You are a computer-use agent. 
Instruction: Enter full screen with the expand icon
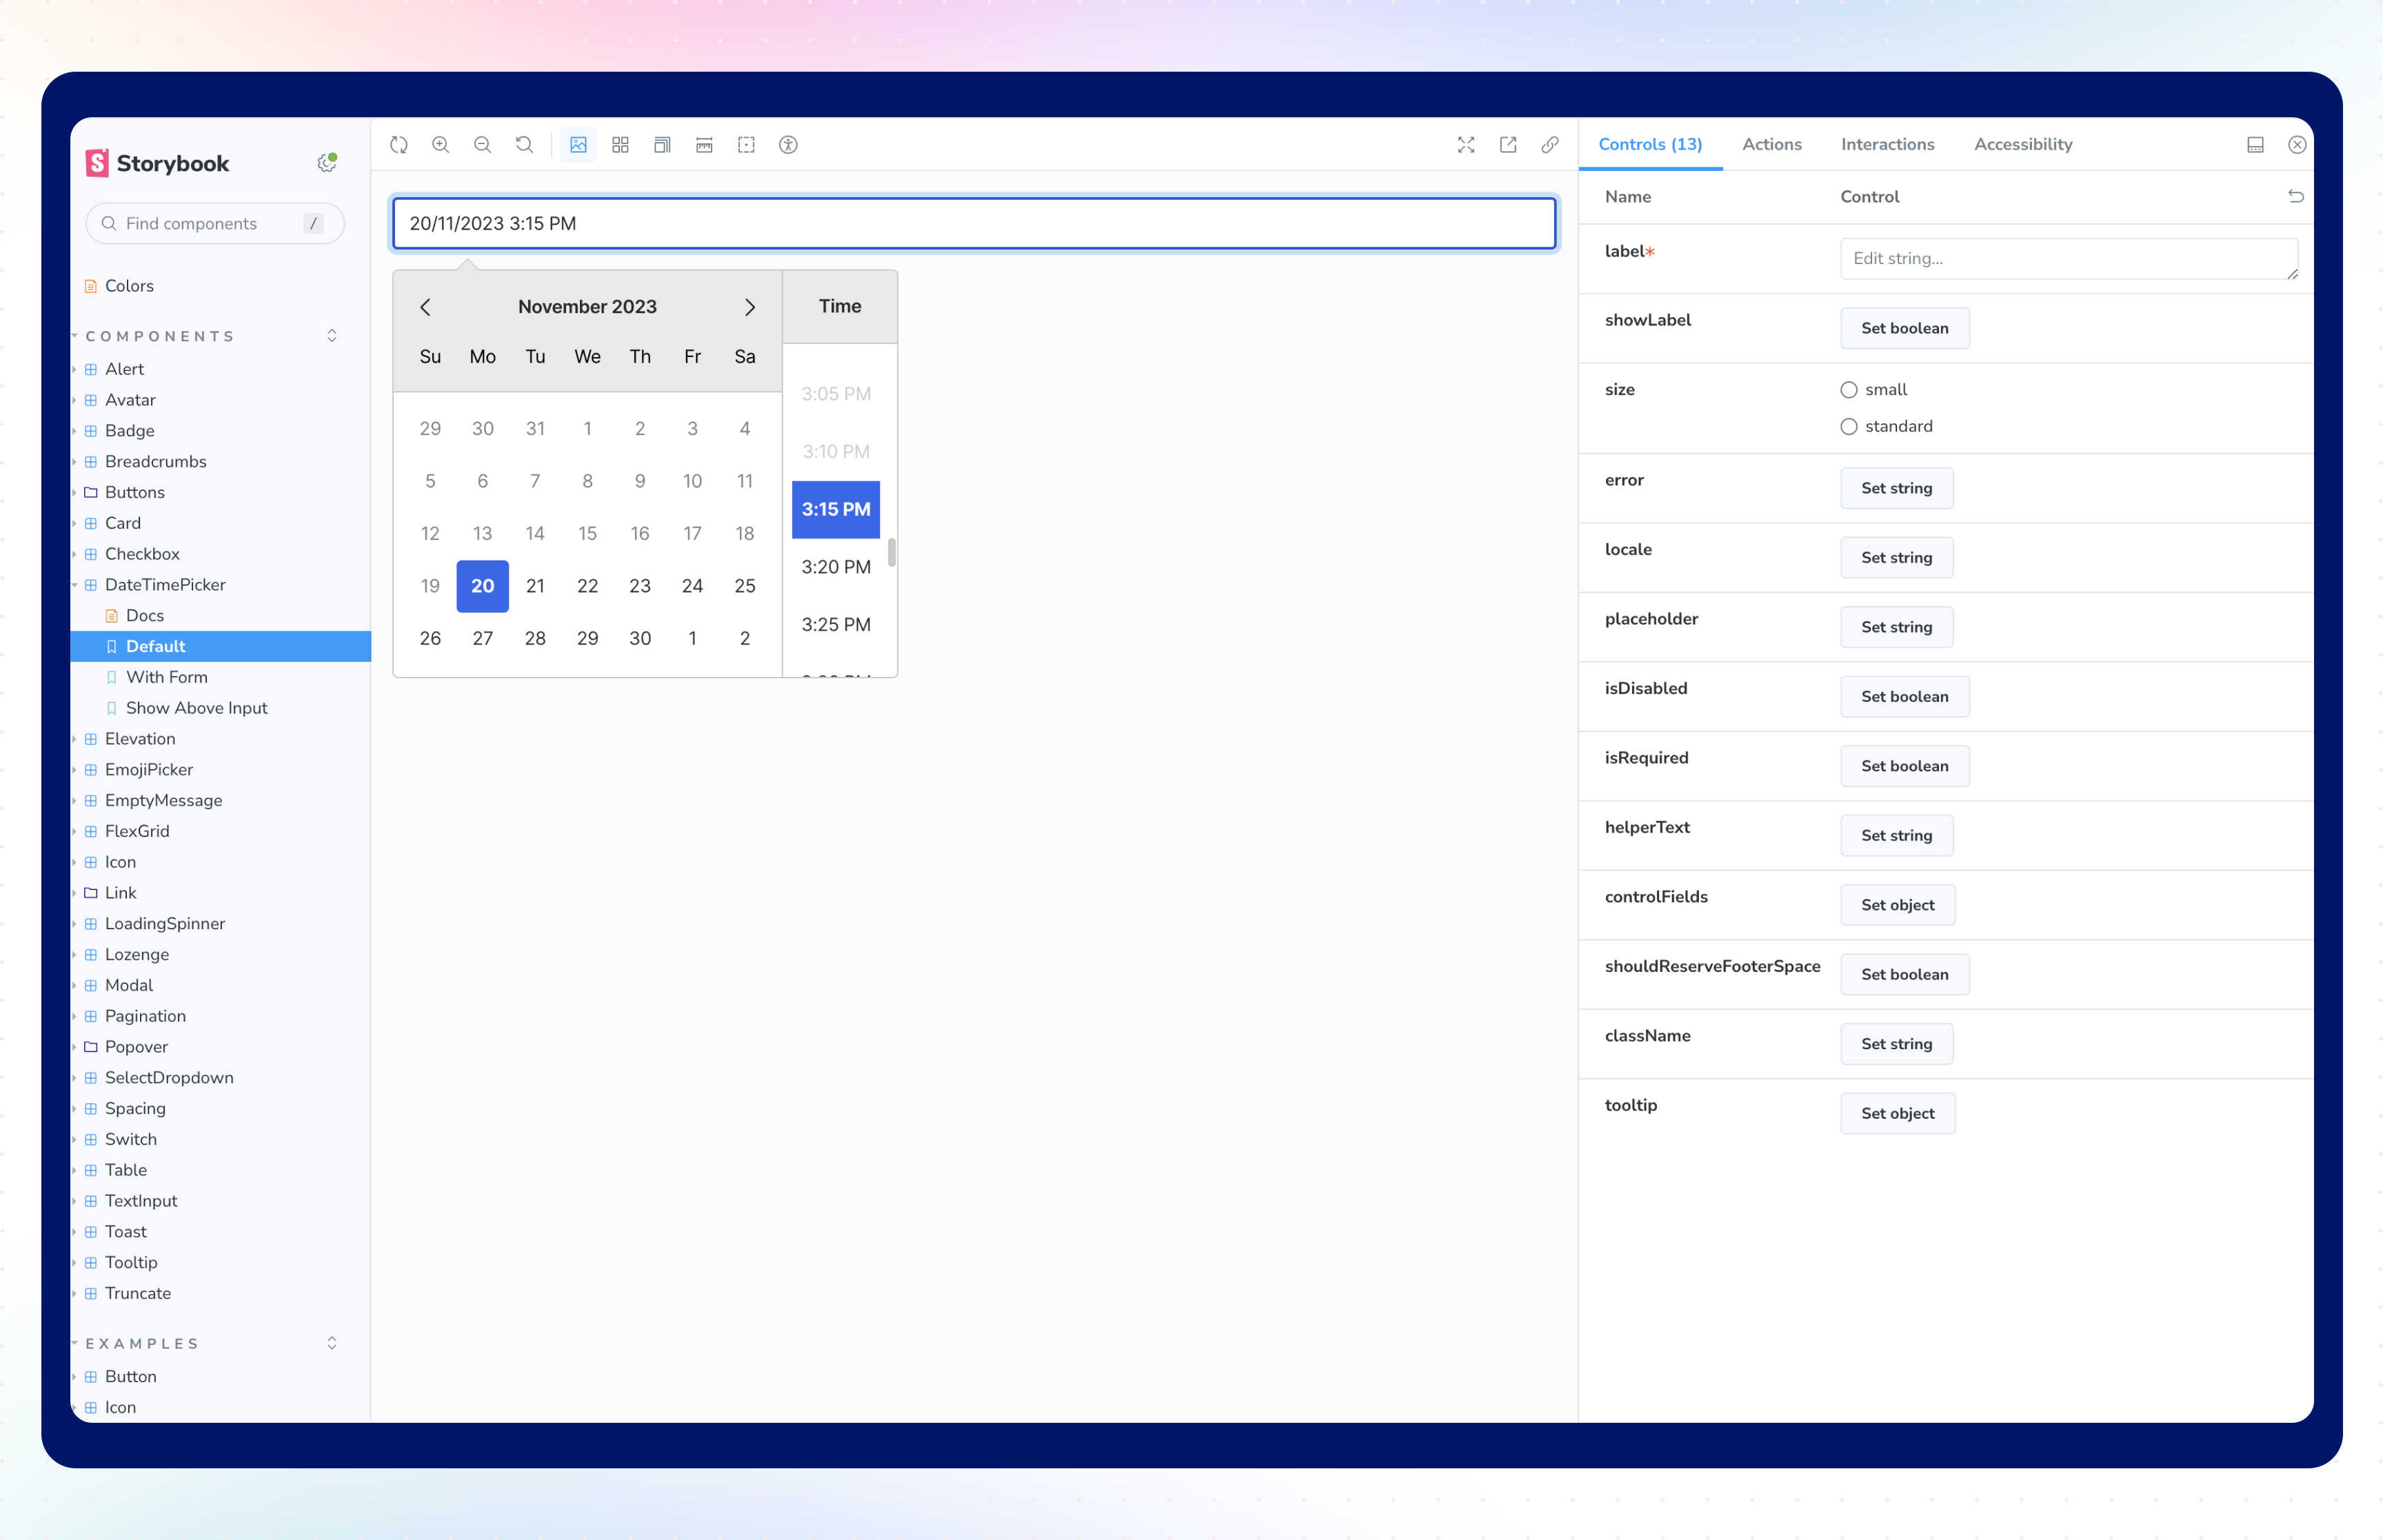[x=1466, y=145]
